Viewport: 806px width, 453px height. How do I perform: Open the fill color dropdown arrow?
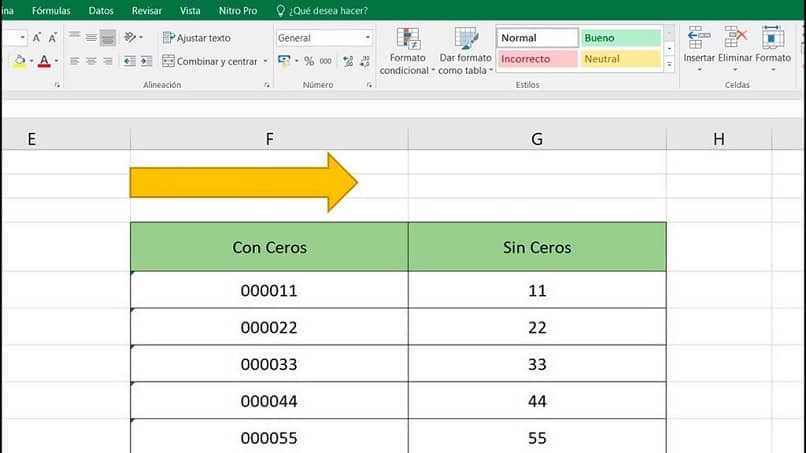(x=31, y=61)
